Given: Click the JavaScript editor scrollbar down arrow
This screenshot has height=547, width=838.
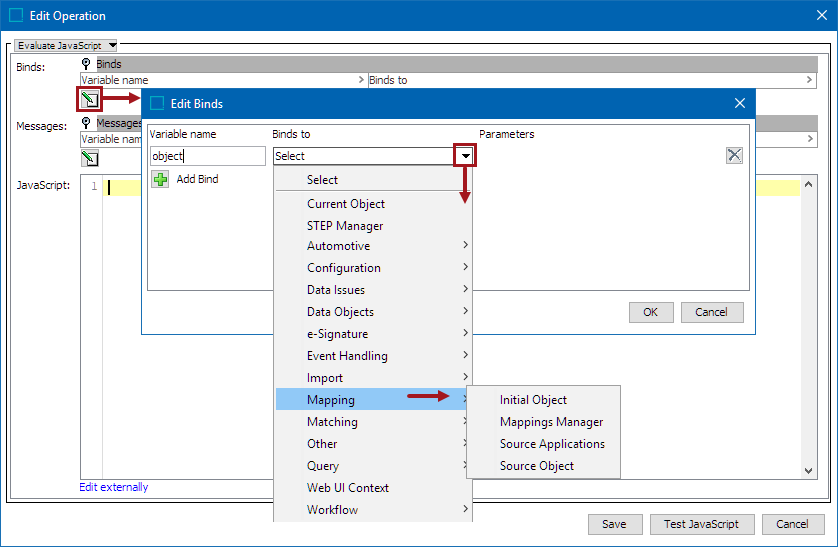Looking at the screenshot, I should coord(809,471).
